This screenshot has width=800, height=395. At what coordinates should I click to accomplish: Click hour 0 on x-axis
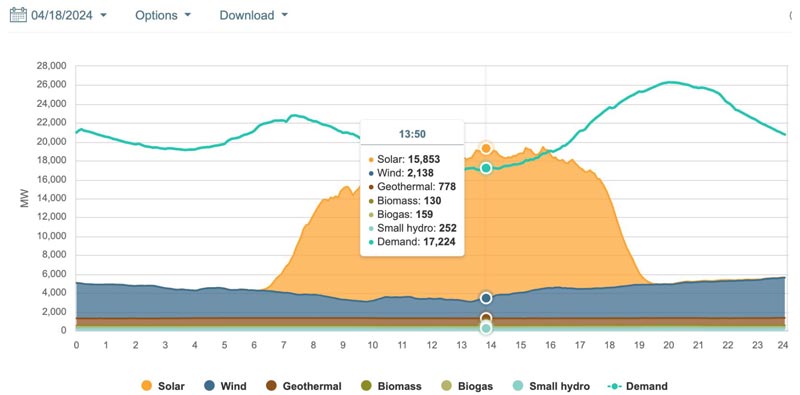(x=77, y=345)
